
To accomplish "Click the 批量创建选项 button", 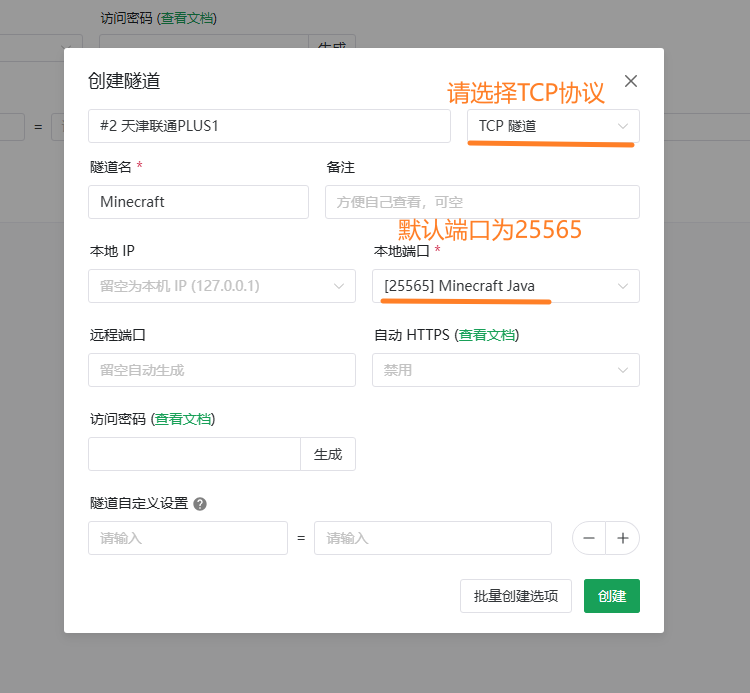I will coord(516,596).
